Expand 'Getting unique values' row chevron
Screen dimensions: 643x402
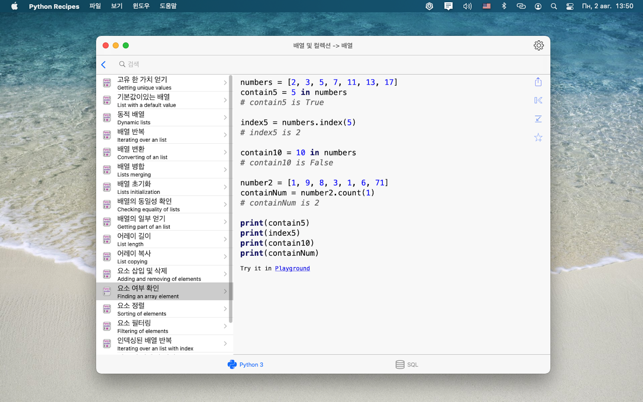(x=225, y=83)
